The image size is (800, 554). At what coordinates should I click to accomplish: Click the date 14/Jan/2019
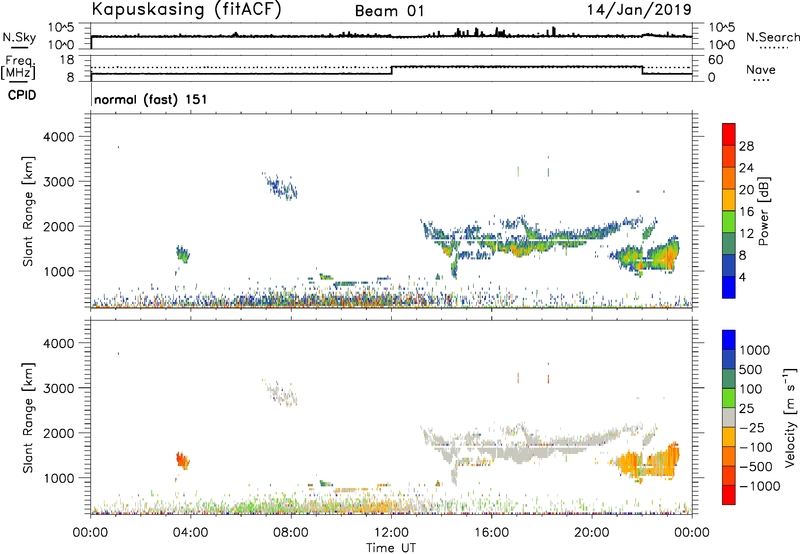click(x=639, y=10)
